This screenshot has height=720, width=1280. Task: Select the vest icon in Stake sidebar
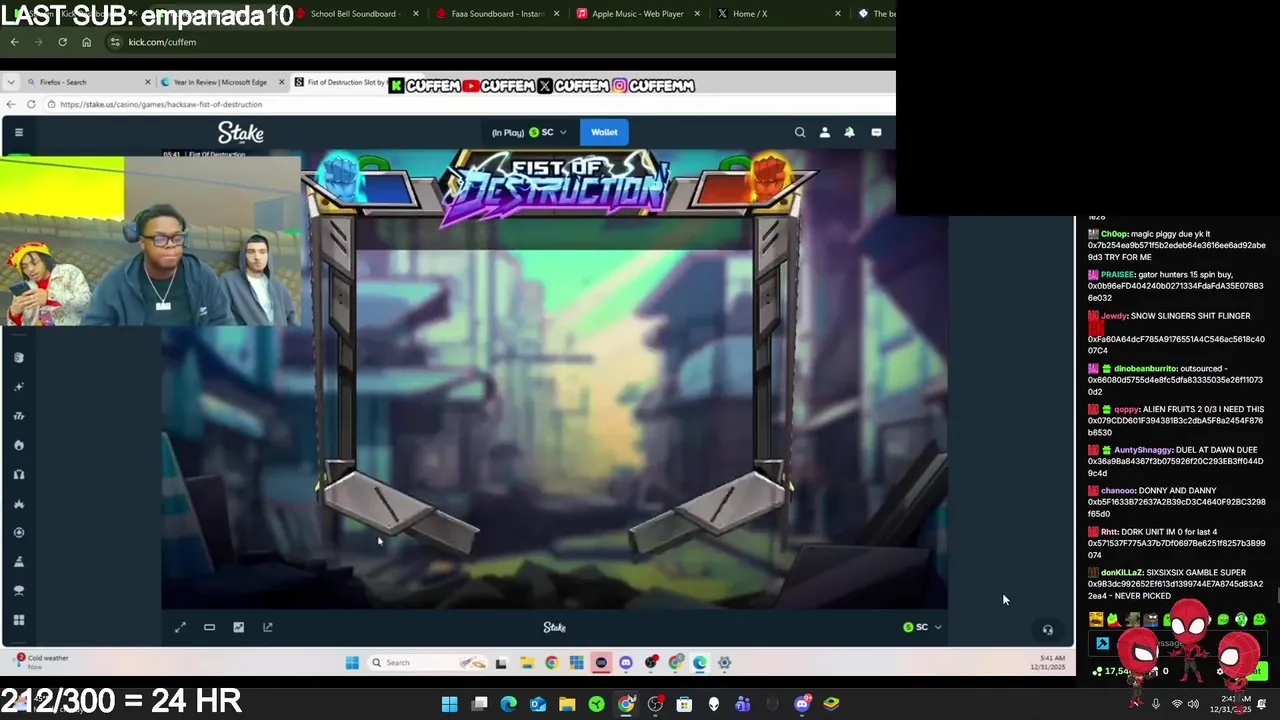[x=19, y=474]
